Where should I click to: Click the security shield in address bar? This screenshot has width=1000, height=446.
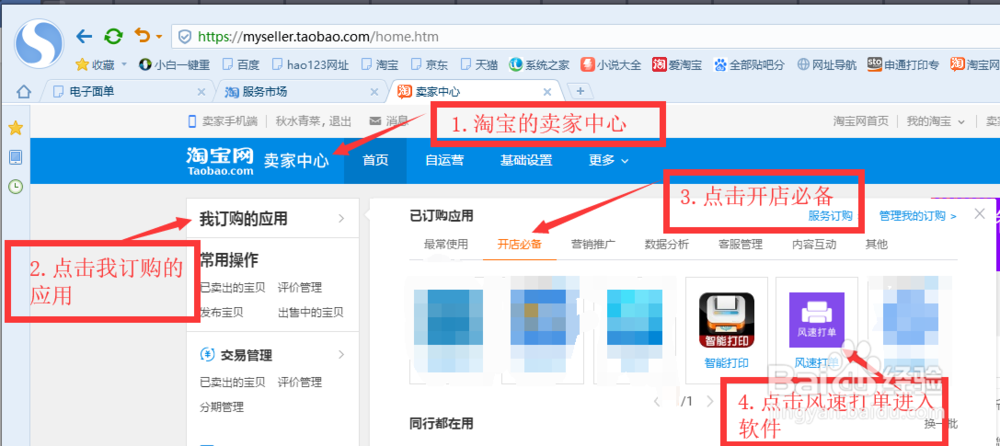(x=184, y=37)
